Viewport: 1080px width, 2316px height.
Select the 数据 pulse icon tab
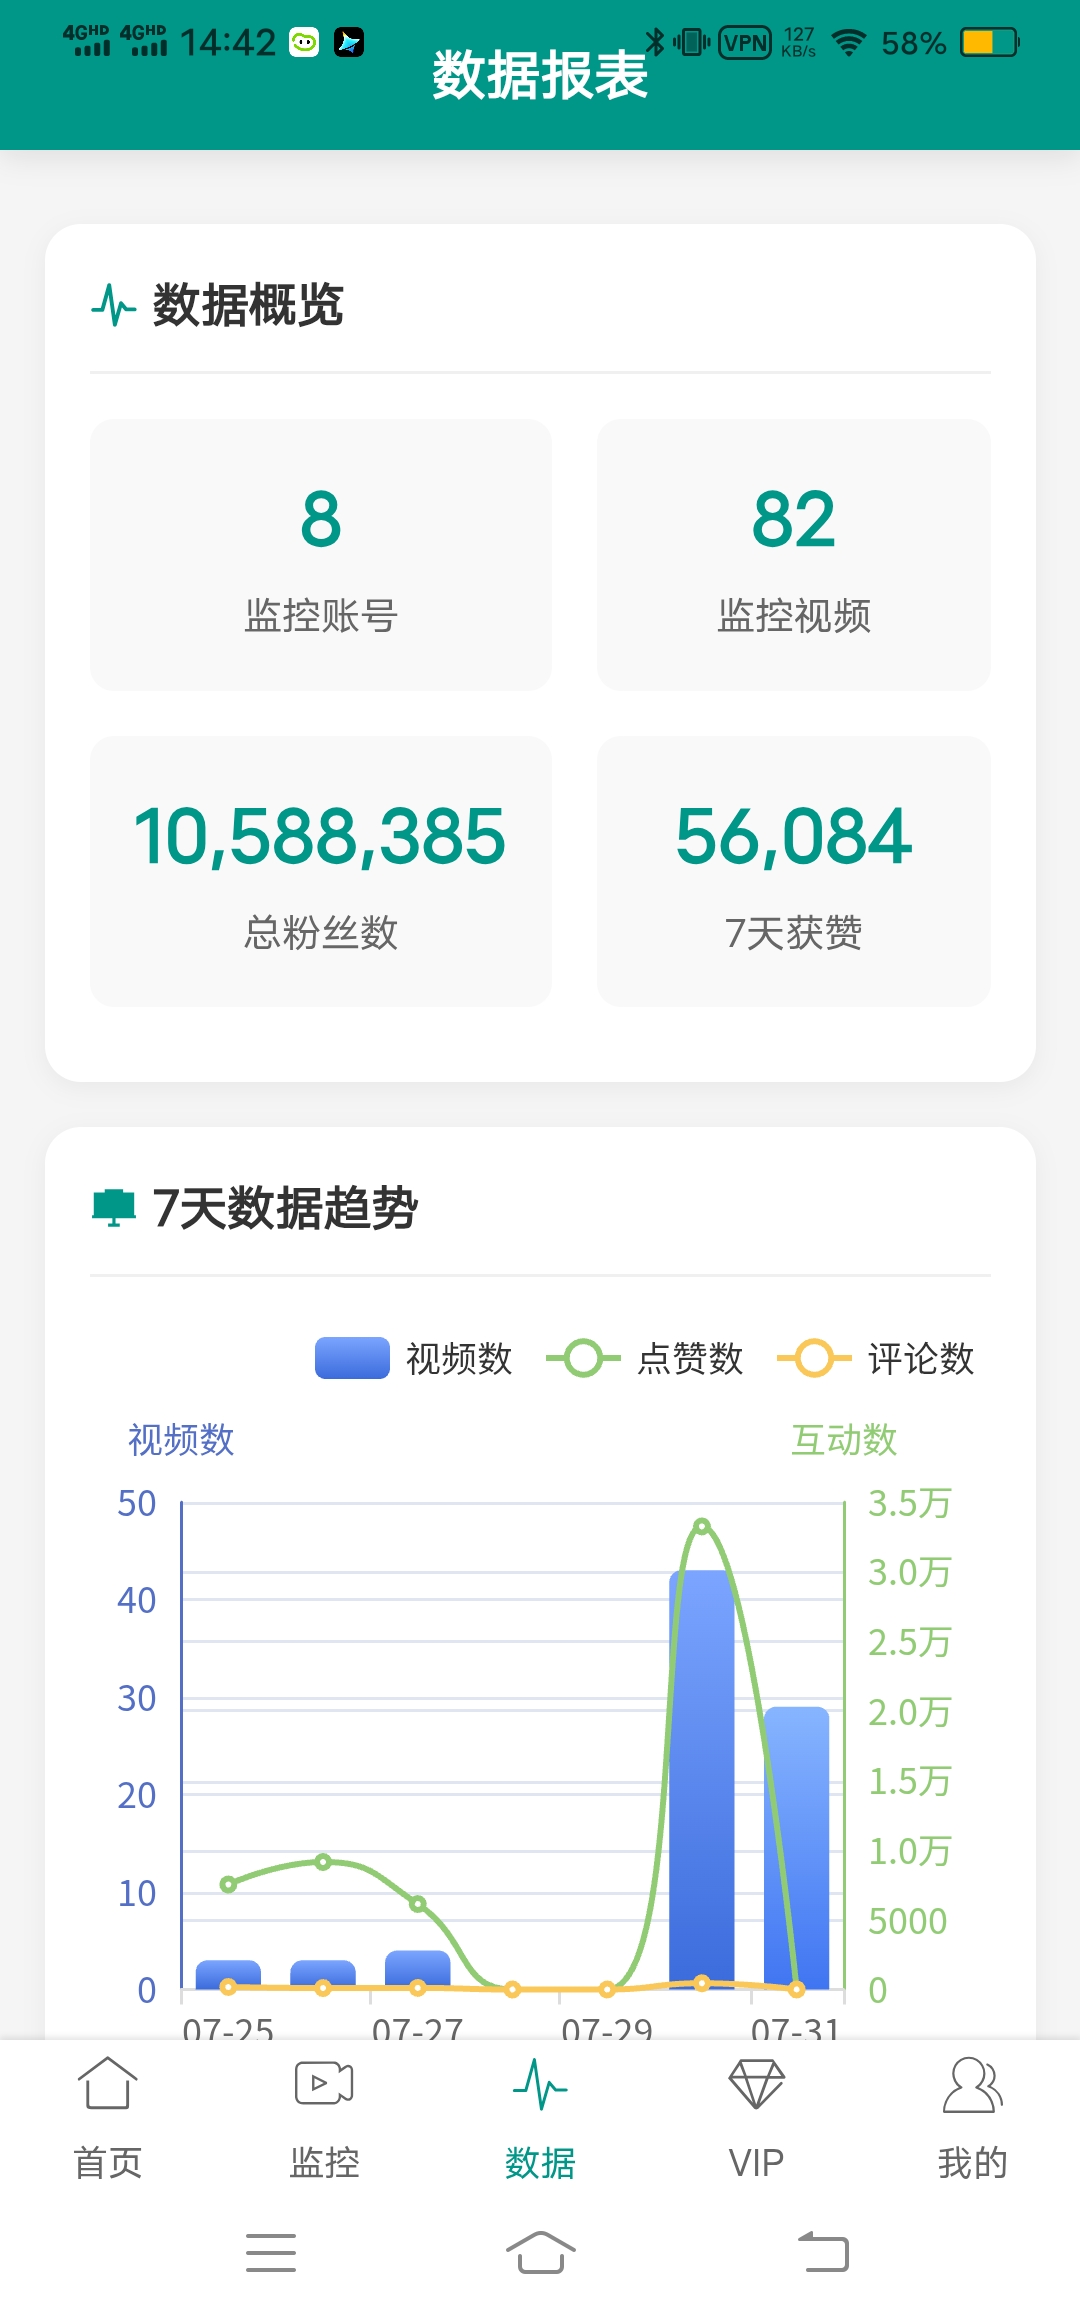pyautogui.click(x=540, y=2084)
